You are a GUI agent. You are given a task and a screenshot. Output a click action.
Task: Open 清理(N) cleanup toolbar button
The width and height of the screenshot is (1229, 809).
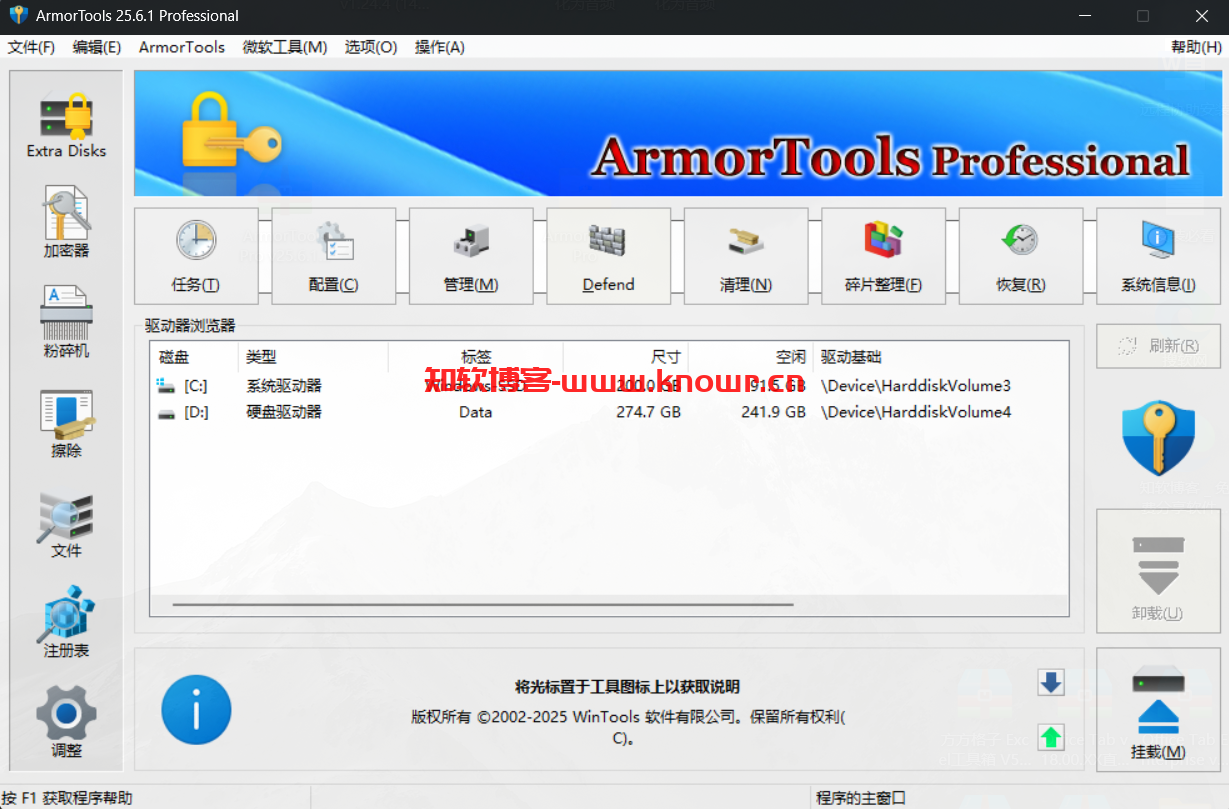point(746,256)
